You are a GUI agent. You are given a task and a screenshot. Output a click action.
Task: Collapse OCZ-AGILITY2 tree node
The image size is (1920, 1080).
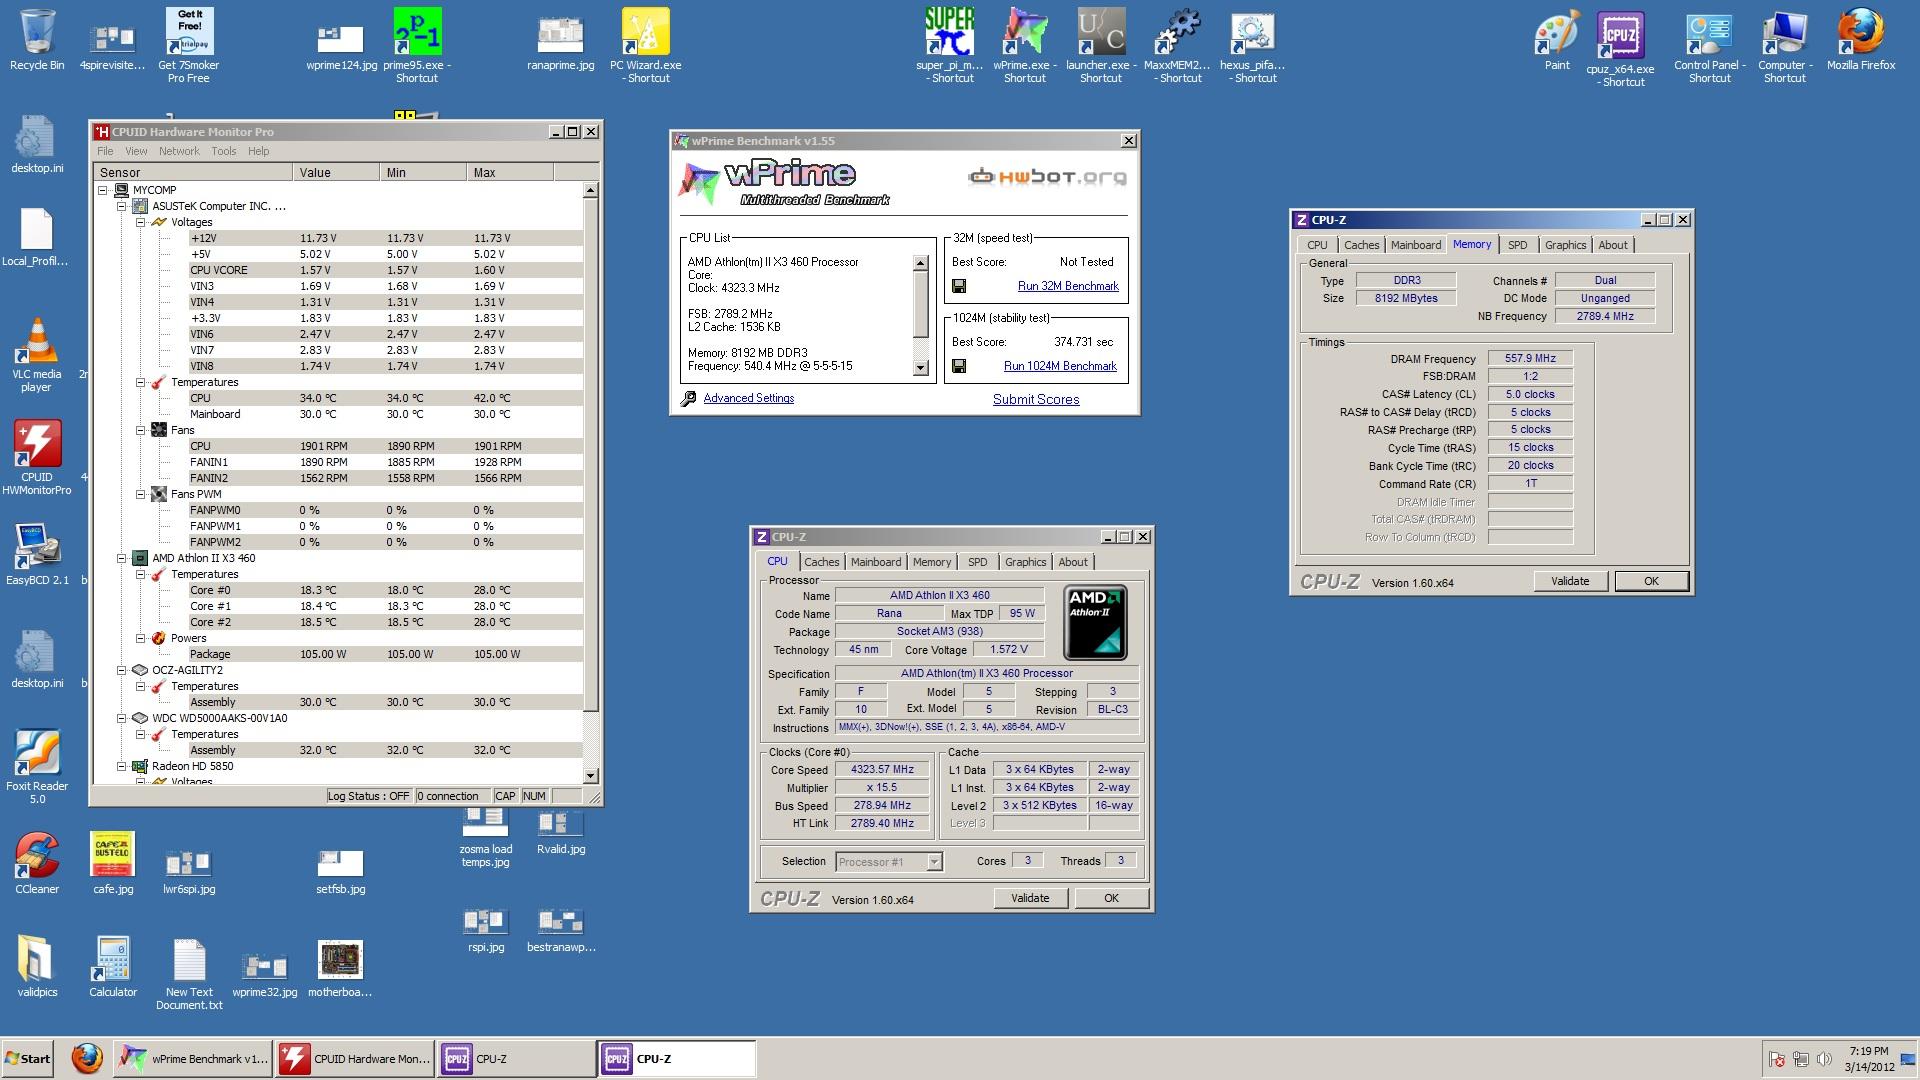coord(121,670)
